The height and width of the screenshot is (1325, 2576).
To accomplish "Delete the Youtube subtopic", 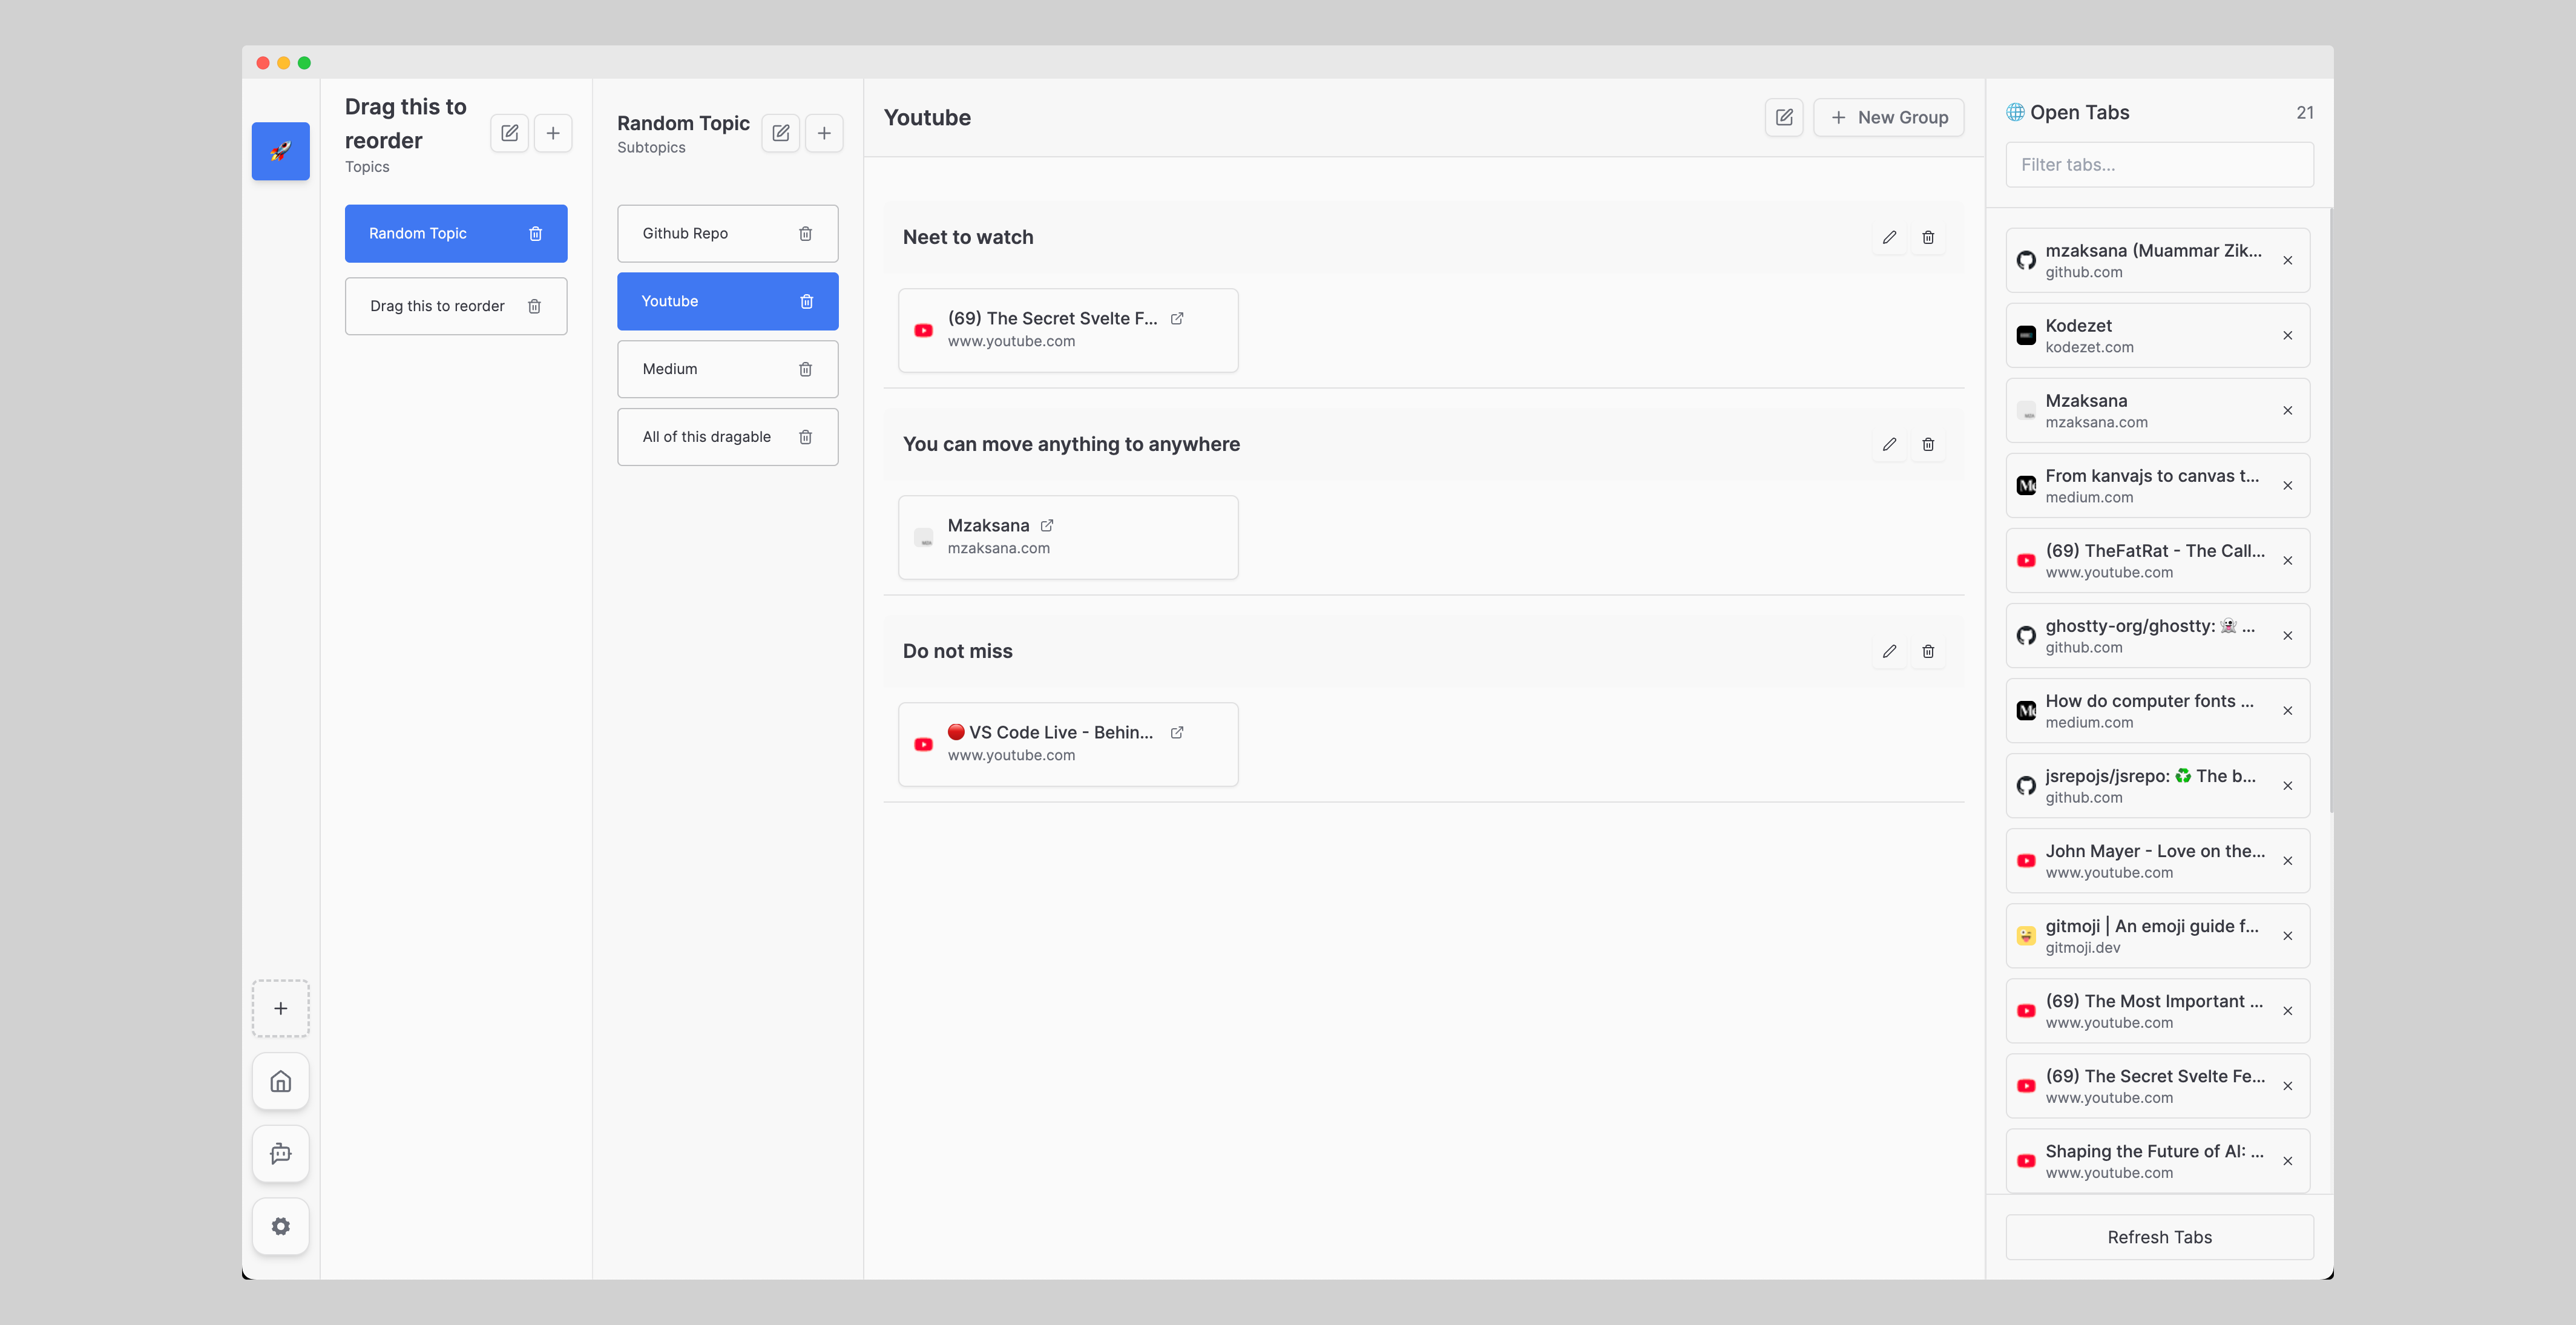I will click(x=806, y=301).
